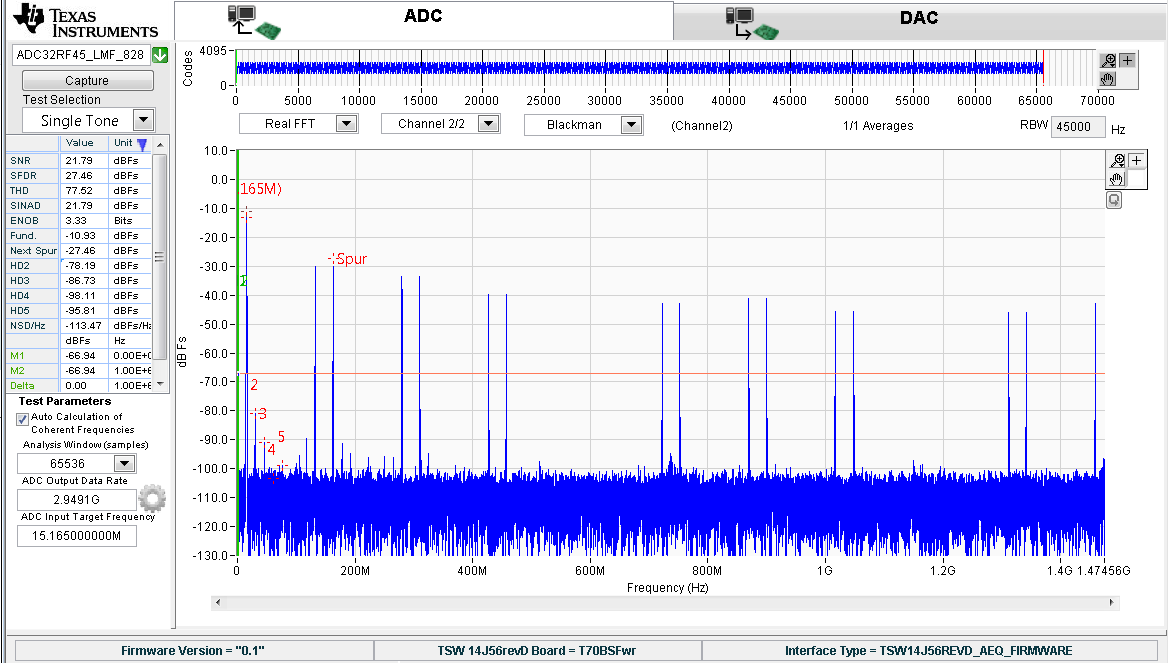1168x663 pixels.
Task: Switch to the ADC tab
Action: click(423, 19)
